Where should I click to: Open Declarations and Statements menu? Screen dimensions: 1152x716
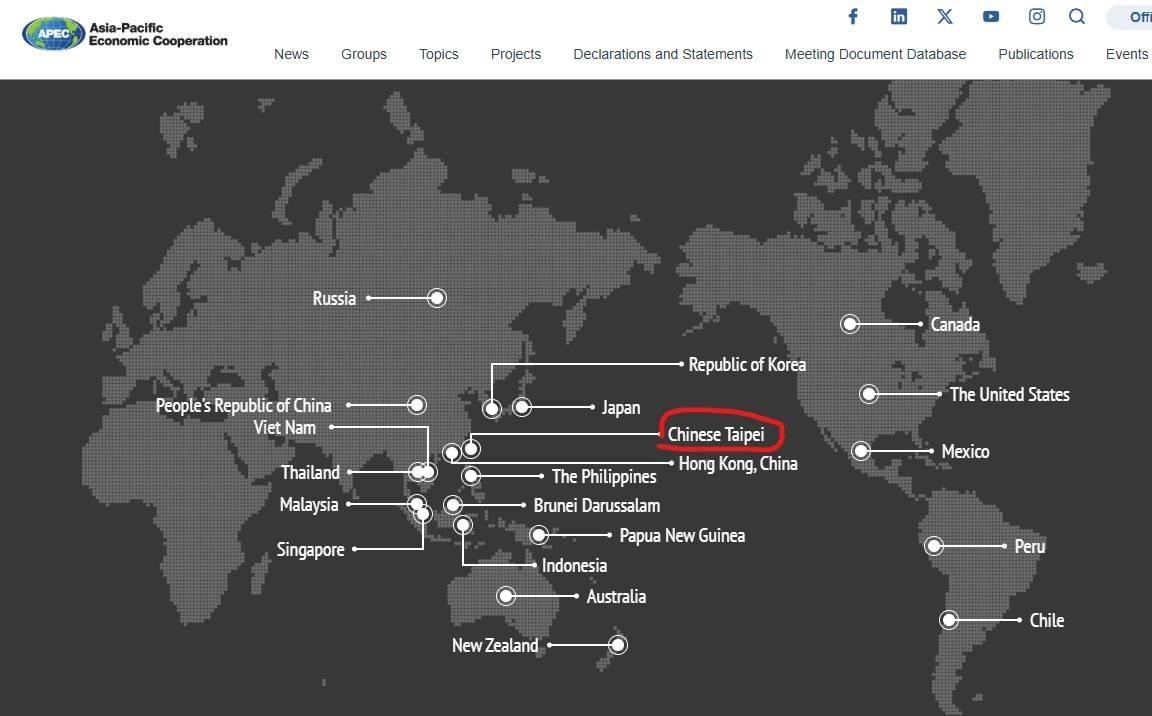pyautogui.click(x=663, y=54)
